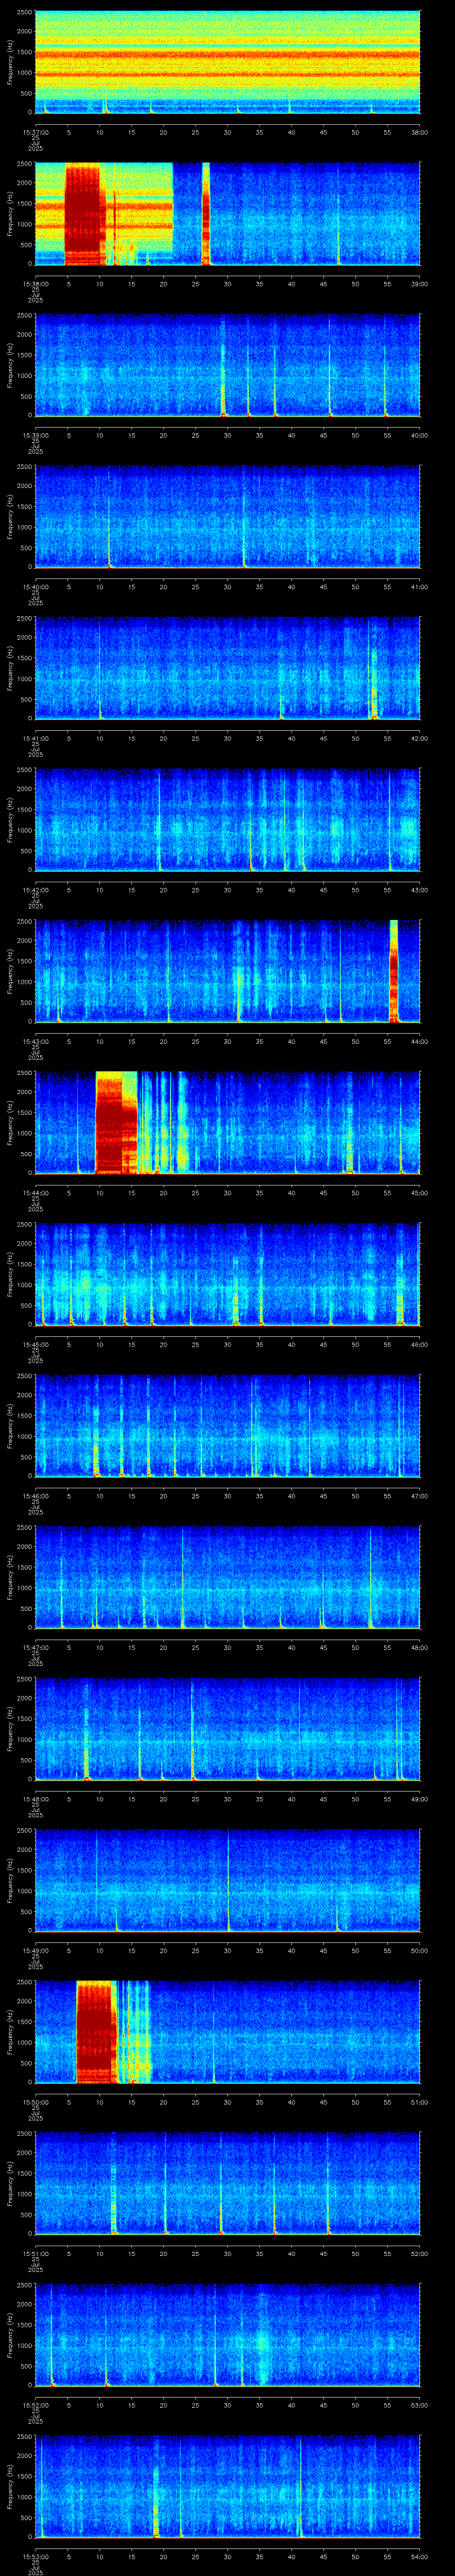
Task: Click the wide red burst in 15:44:00 spectrogram
Action: pyautogui.click(x=115, y=1123)
